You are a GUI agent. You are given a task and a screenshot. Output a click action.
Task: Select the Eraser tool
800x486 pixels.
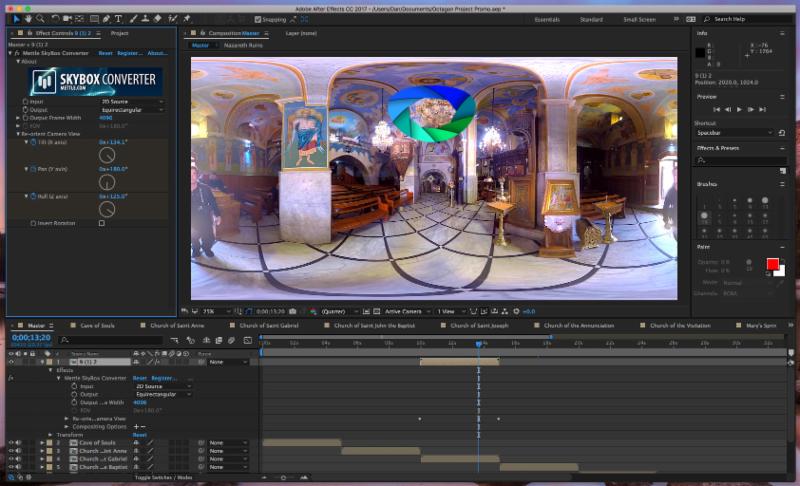(157, 19)
